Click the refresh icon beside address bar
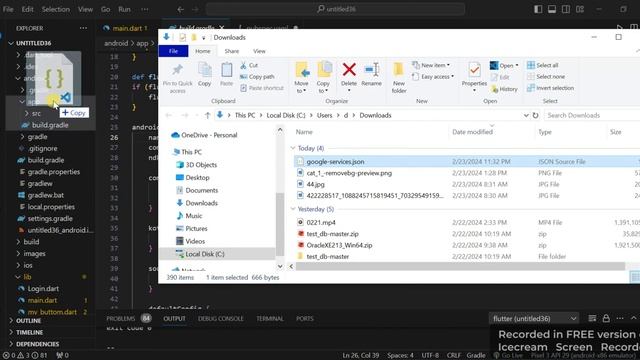 tap(536, 116)
